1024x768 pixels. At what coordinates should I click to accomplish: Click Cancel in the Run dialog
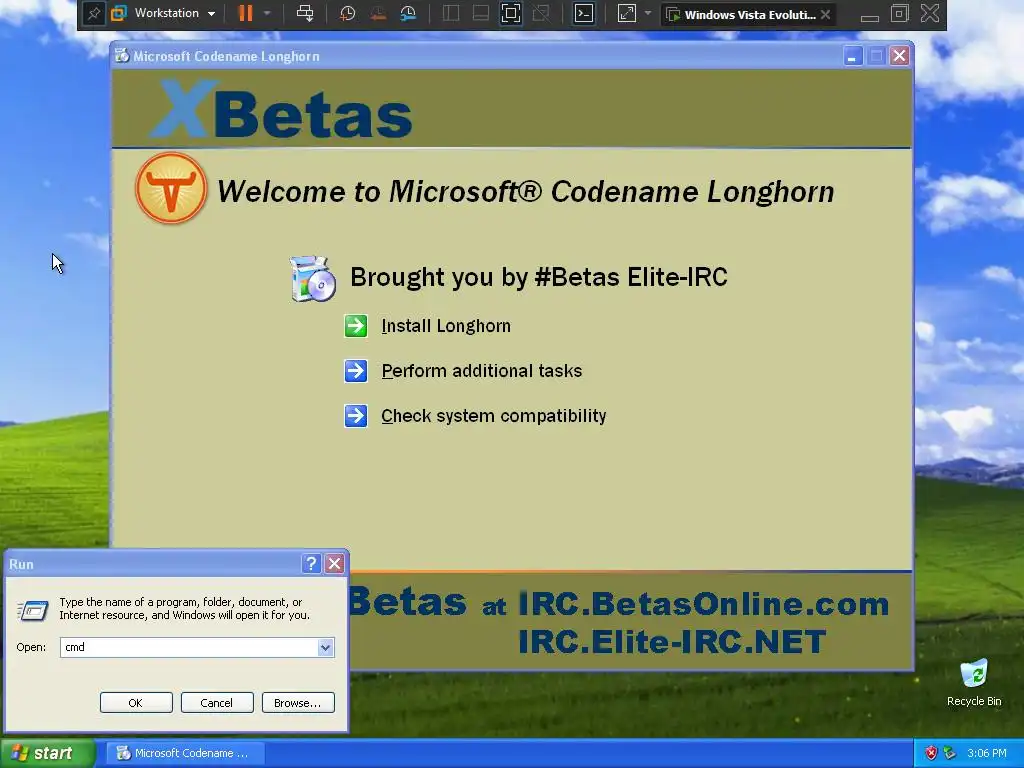(x=217, y=703)
